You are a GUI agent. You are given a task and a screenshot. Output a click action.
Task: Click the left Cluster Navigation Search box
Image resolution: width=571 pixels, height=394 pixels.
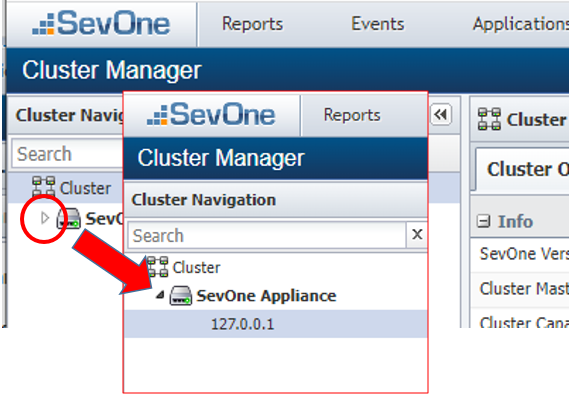click(x=68, y=154)
